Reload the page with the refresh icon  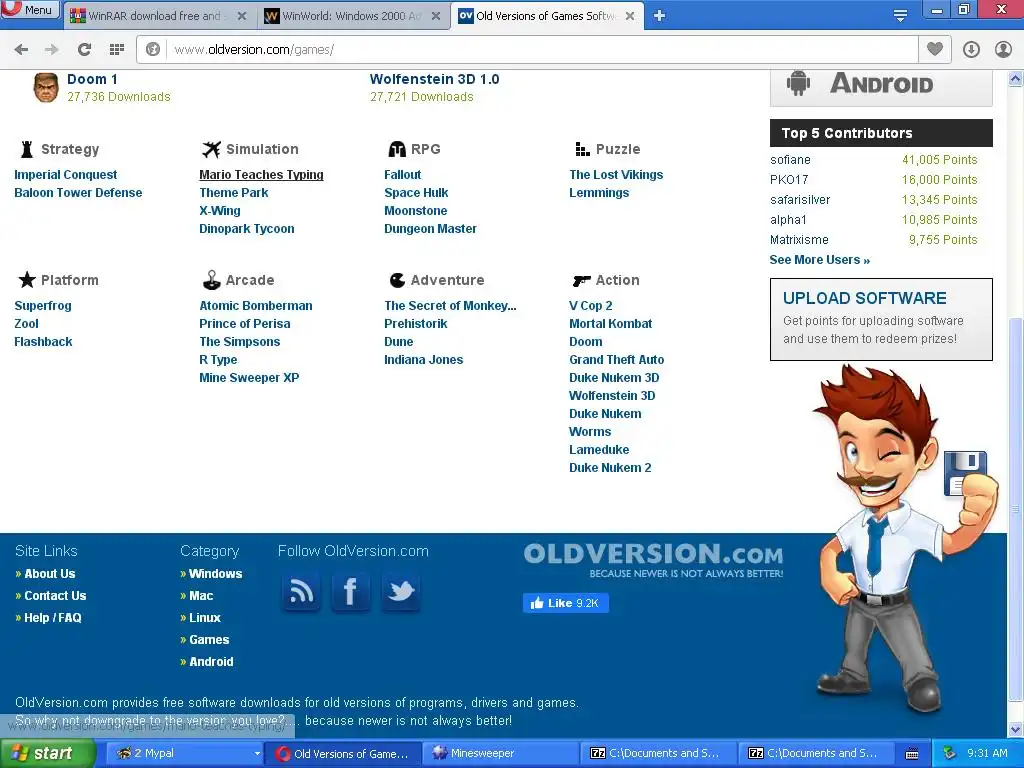(84, 50)
